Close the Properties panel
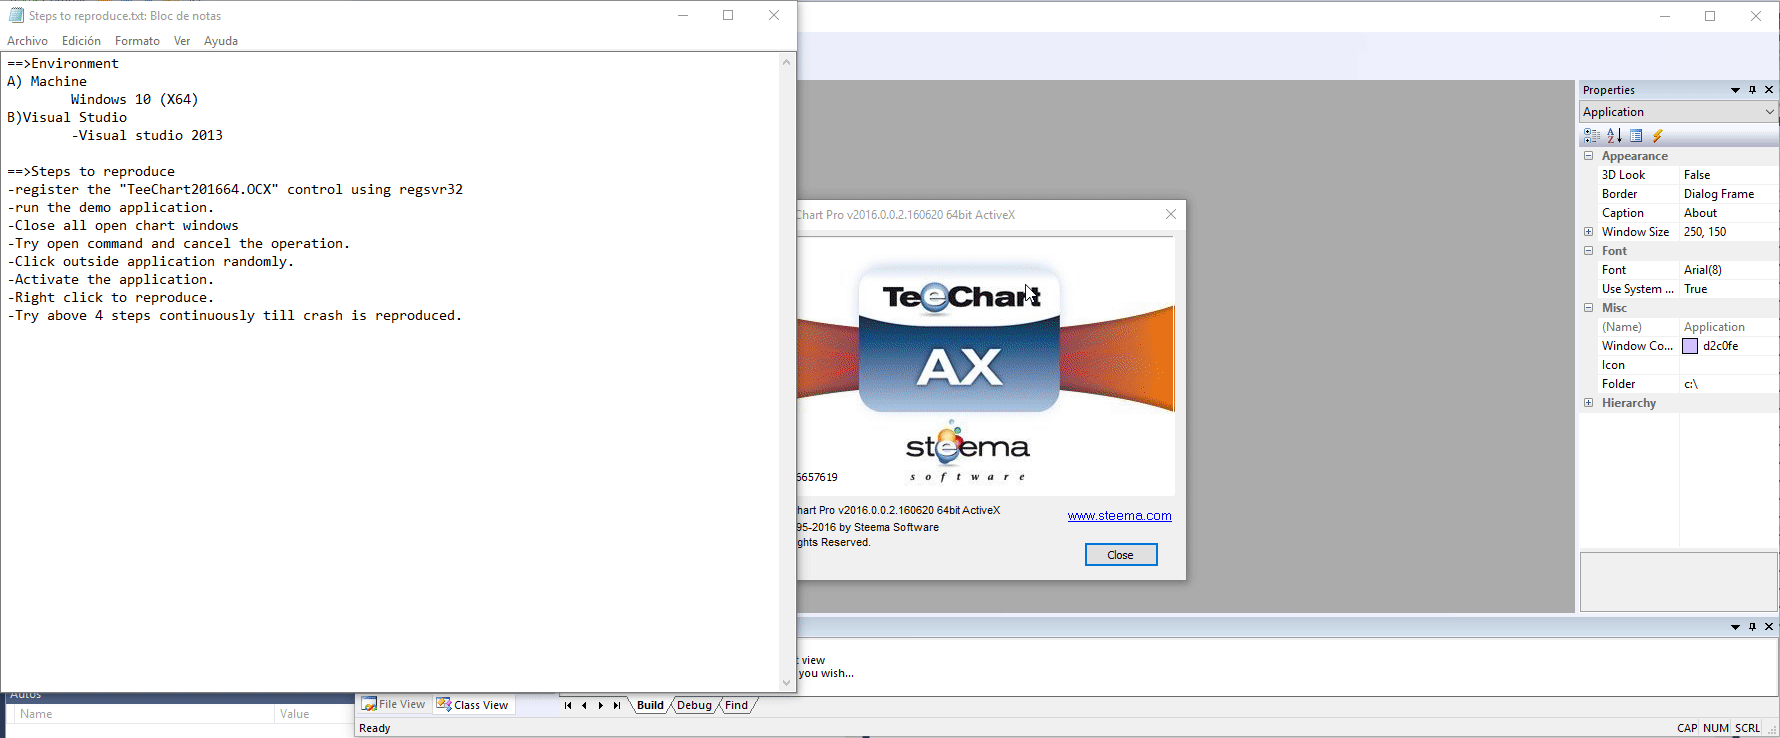The width and height of the screenshot is (1780, 738). [x=1769, y=90]
